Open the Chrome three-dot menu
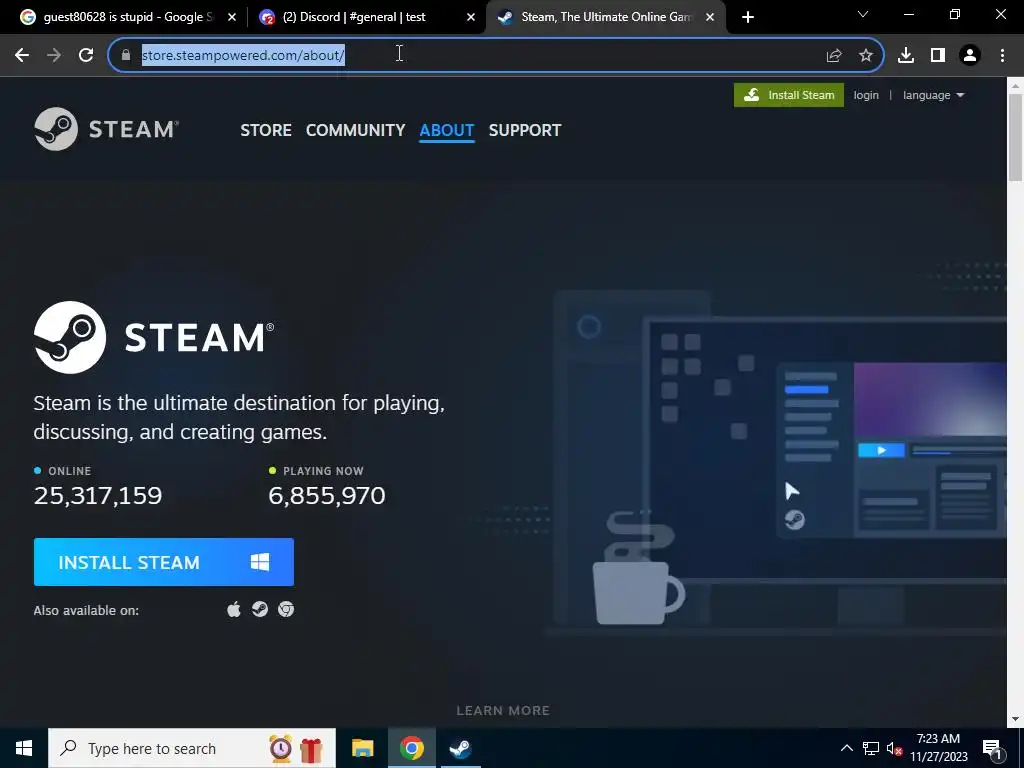Viewport: 1024px width, 768px height. click(1002, 56)
